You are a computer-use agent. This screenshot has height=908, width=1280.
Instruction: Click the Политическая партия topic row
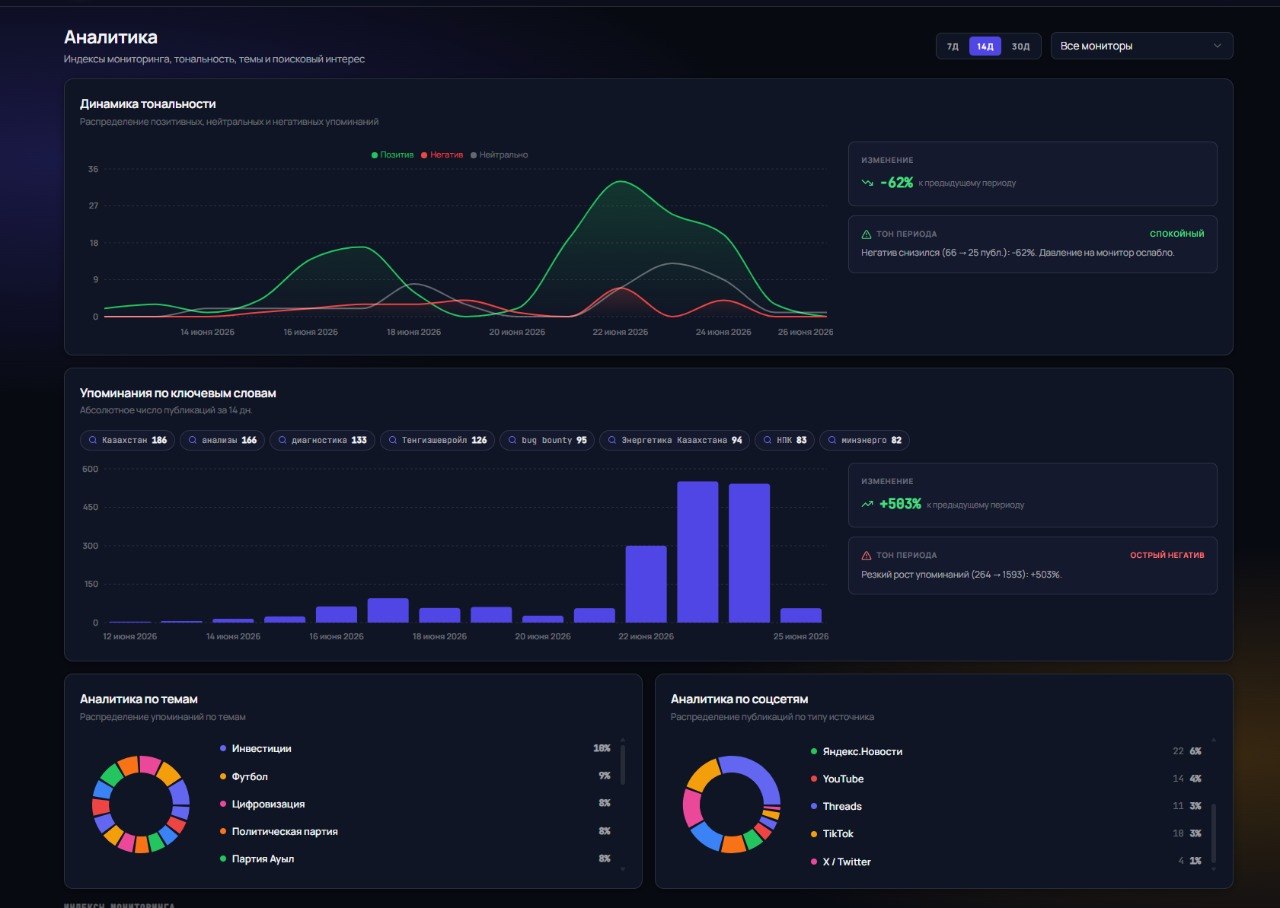(x=415, y=831)
